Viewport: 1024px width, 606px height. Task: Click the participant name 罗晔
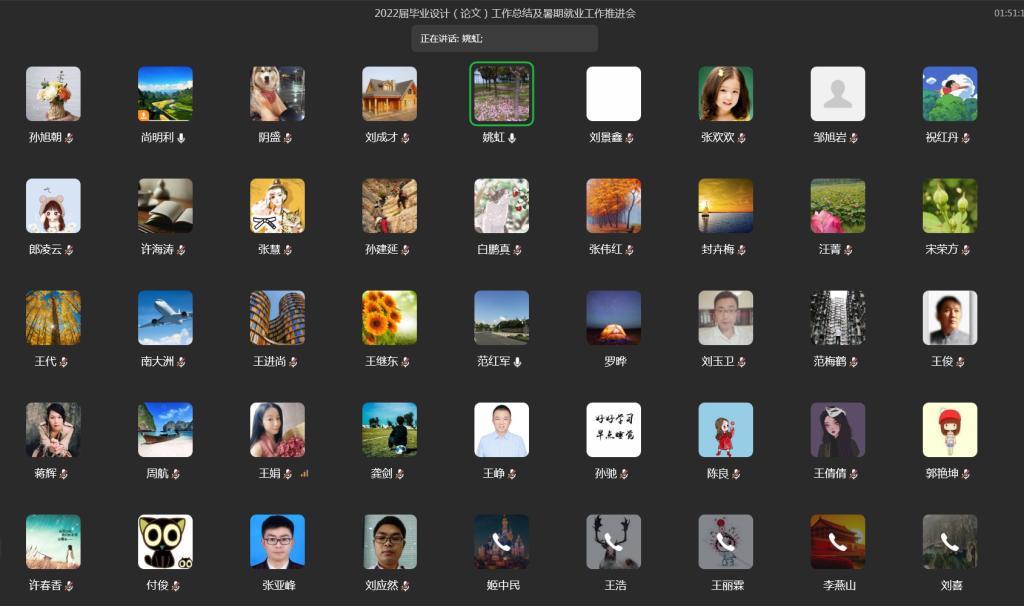(x=615, y=362)
